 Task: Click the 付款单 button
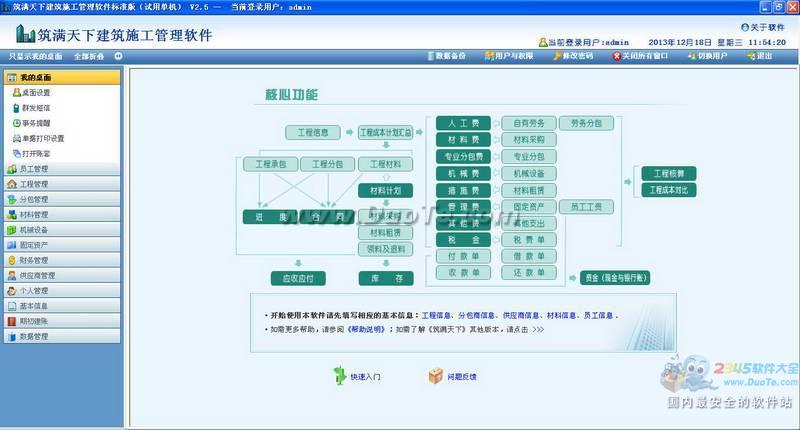[463, 256]
